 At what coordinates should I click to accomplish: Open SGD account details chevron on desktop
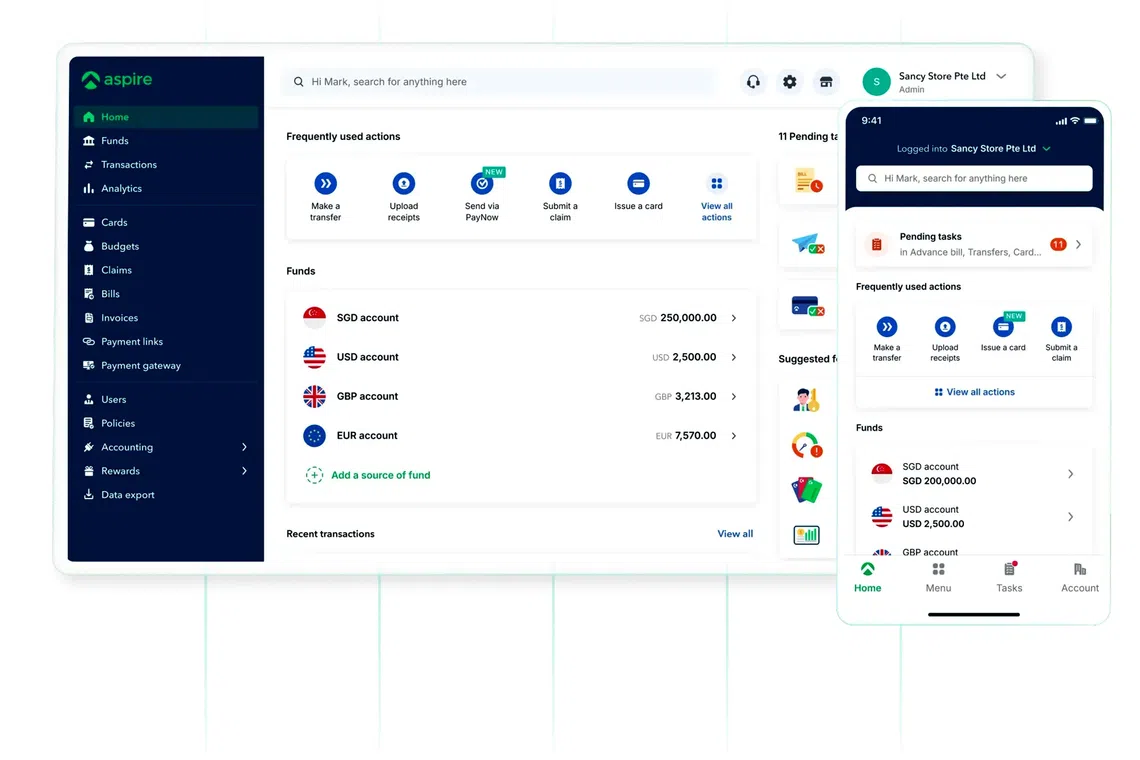click(x=734, y=318)
